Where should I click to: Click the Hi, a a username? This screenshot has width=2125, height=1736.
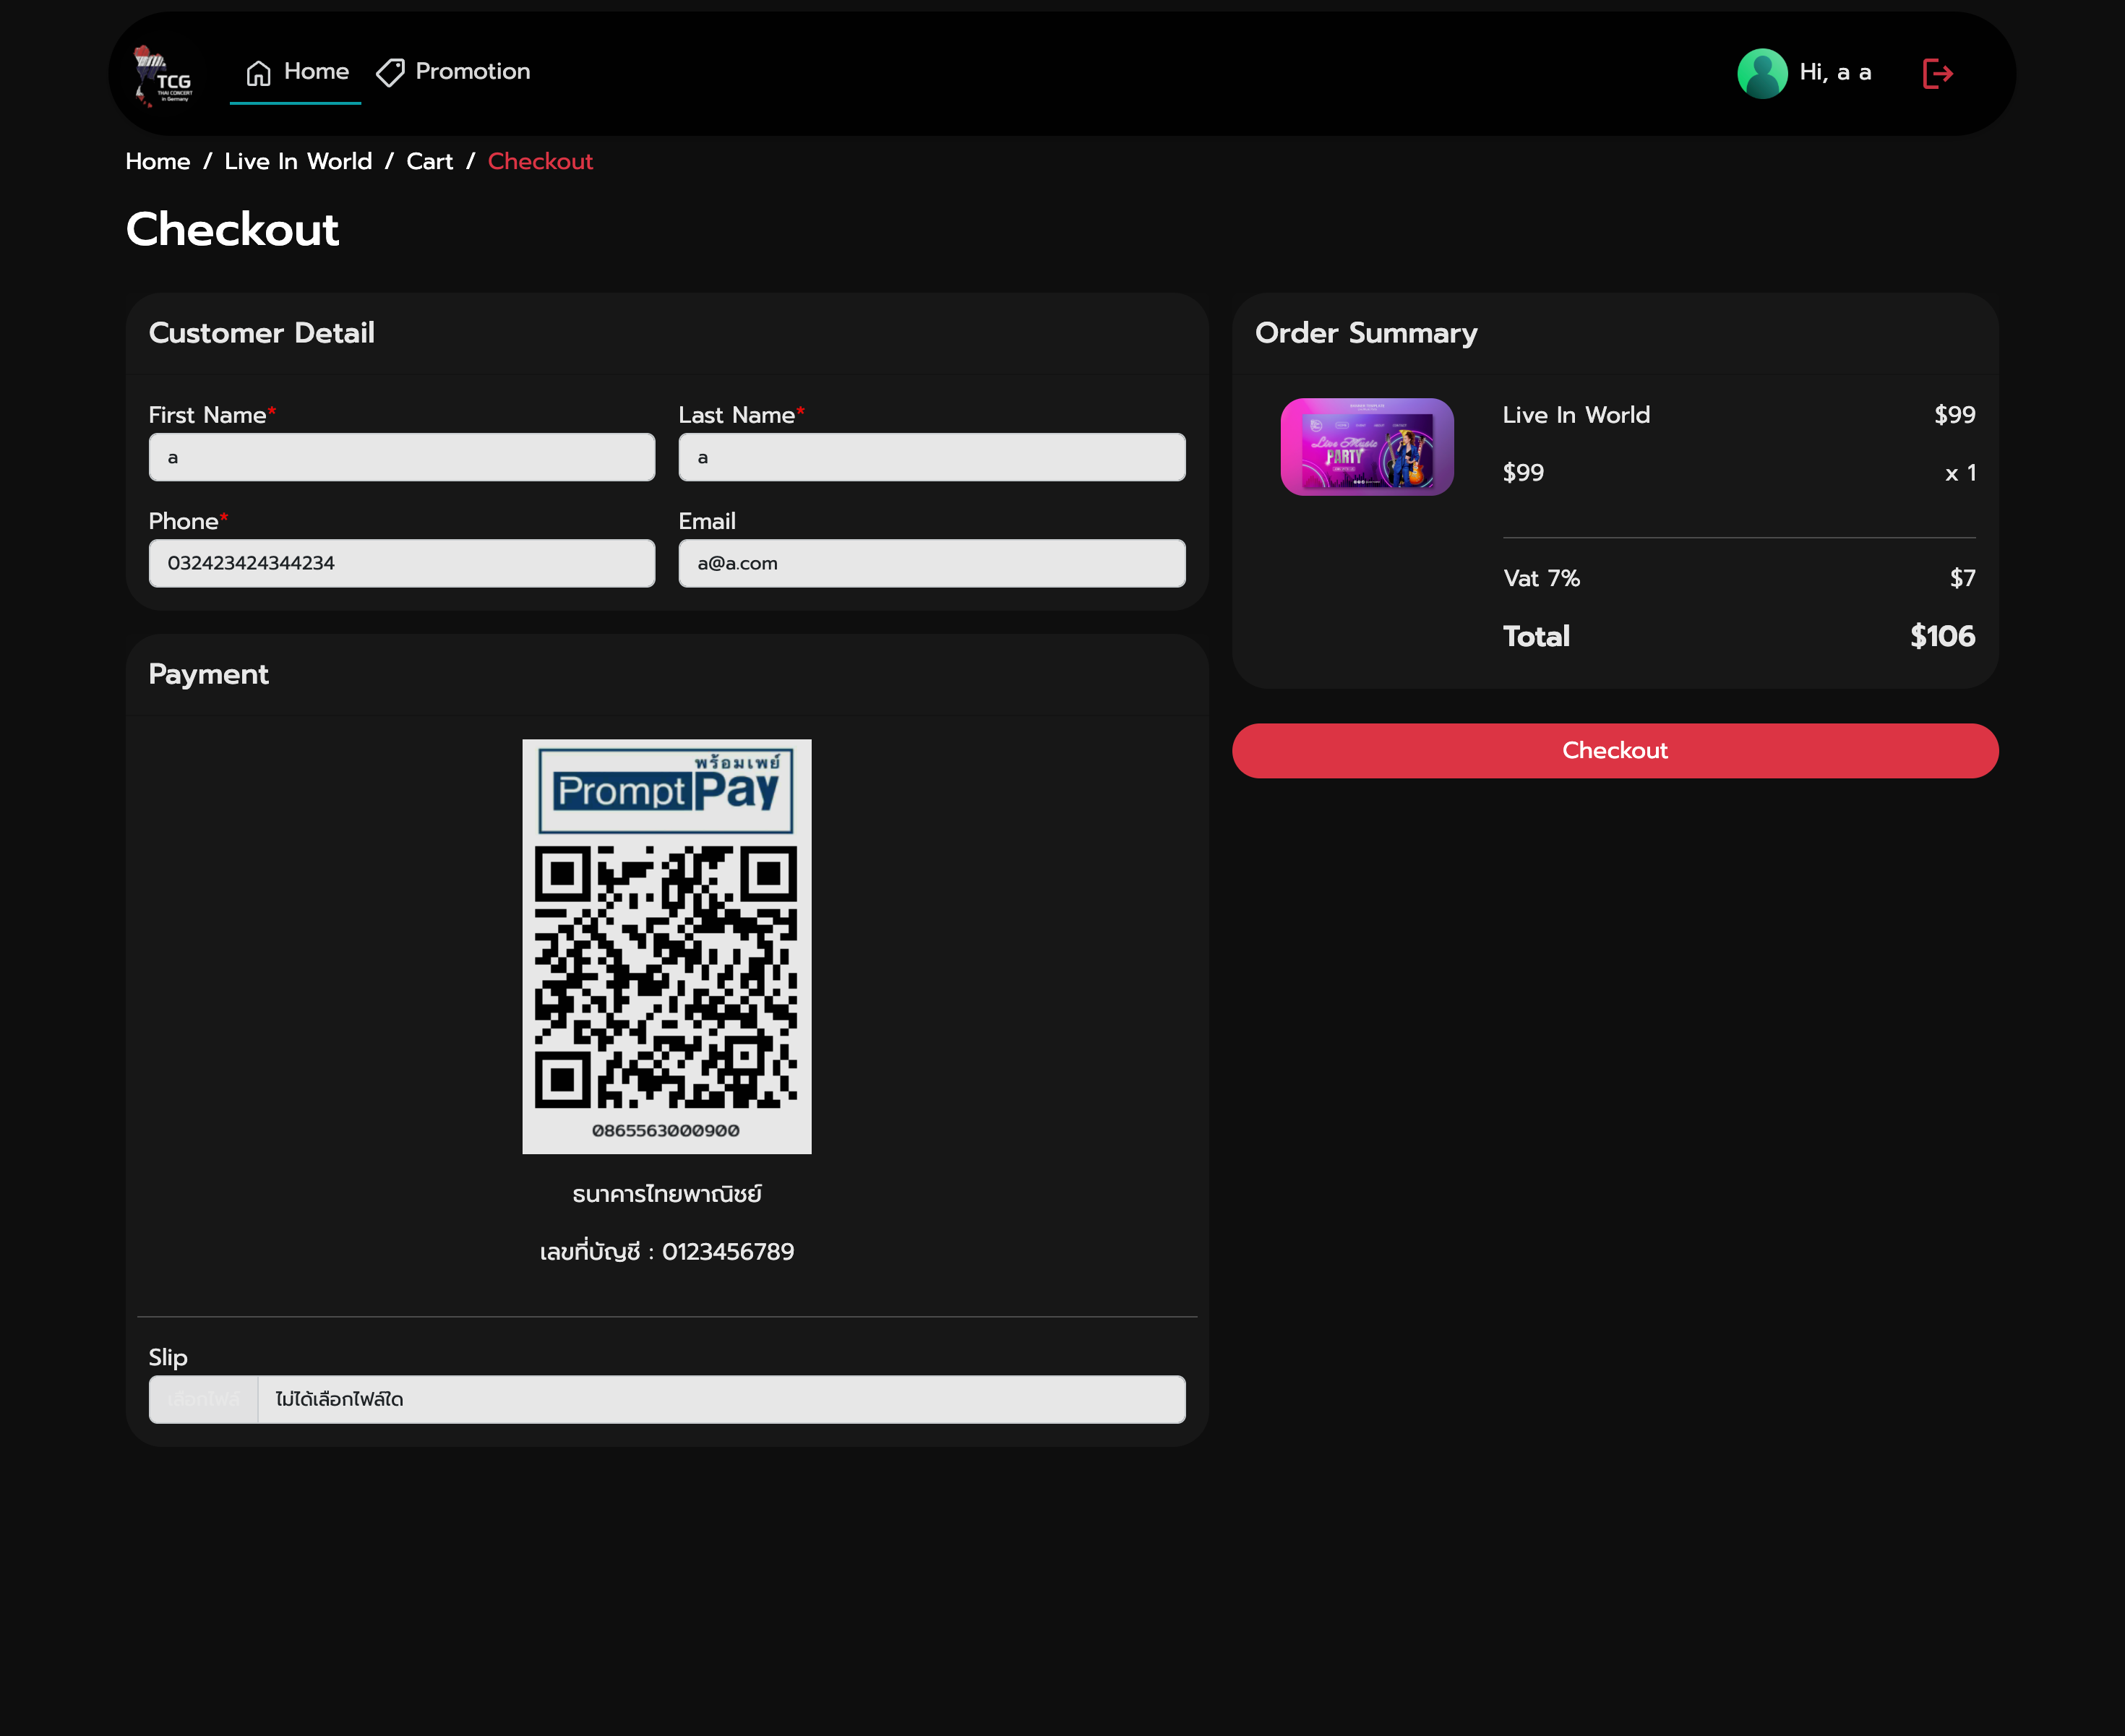1835,73
